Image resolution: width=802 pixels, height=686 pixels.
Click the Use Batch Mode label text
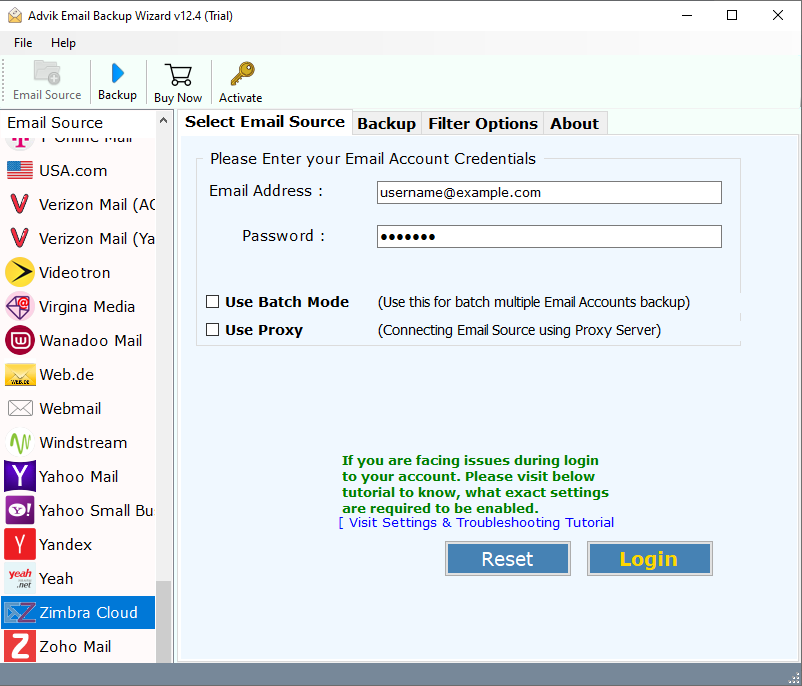[287, 302]
